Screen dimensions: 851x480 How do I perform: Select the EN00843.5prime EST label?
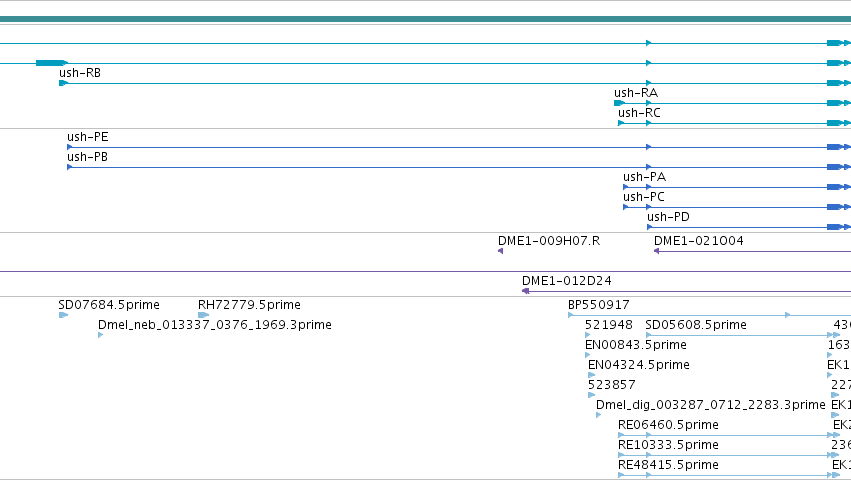tap(636, 345)
